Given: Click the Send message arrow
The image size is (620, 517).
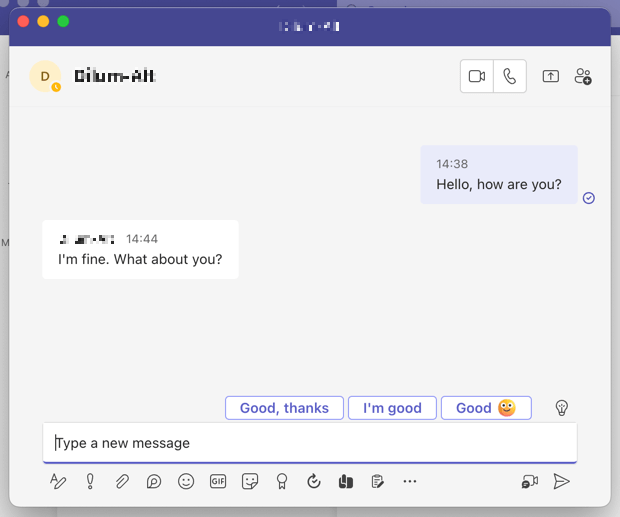Looking at the screenshot, I should pos(562,481).
